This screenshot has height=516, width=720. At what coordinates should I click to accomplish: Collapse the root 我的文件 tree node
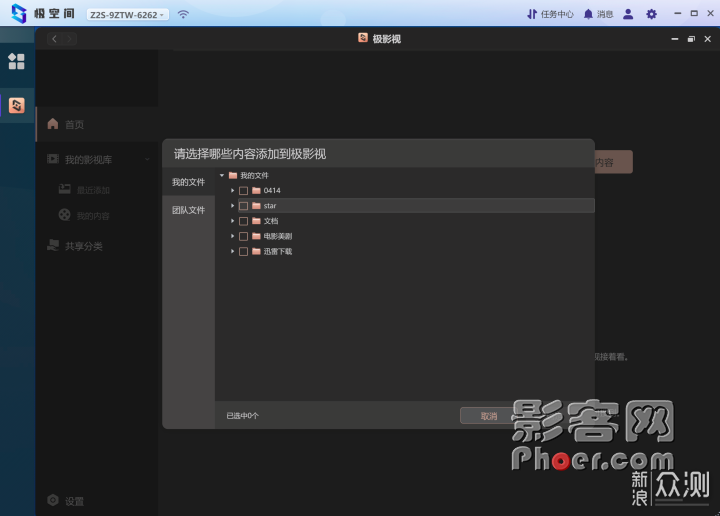click(x=222, y=175)
